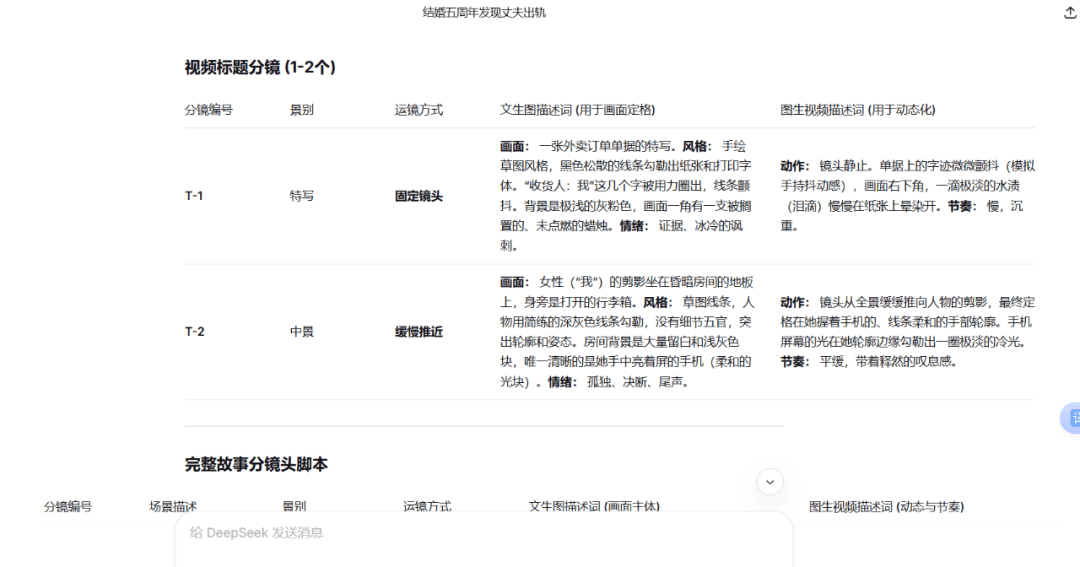Click the '固定镜头' camera movement cell
The width and height of the screenshot is (1080, 567).
(x=419, y=196)
